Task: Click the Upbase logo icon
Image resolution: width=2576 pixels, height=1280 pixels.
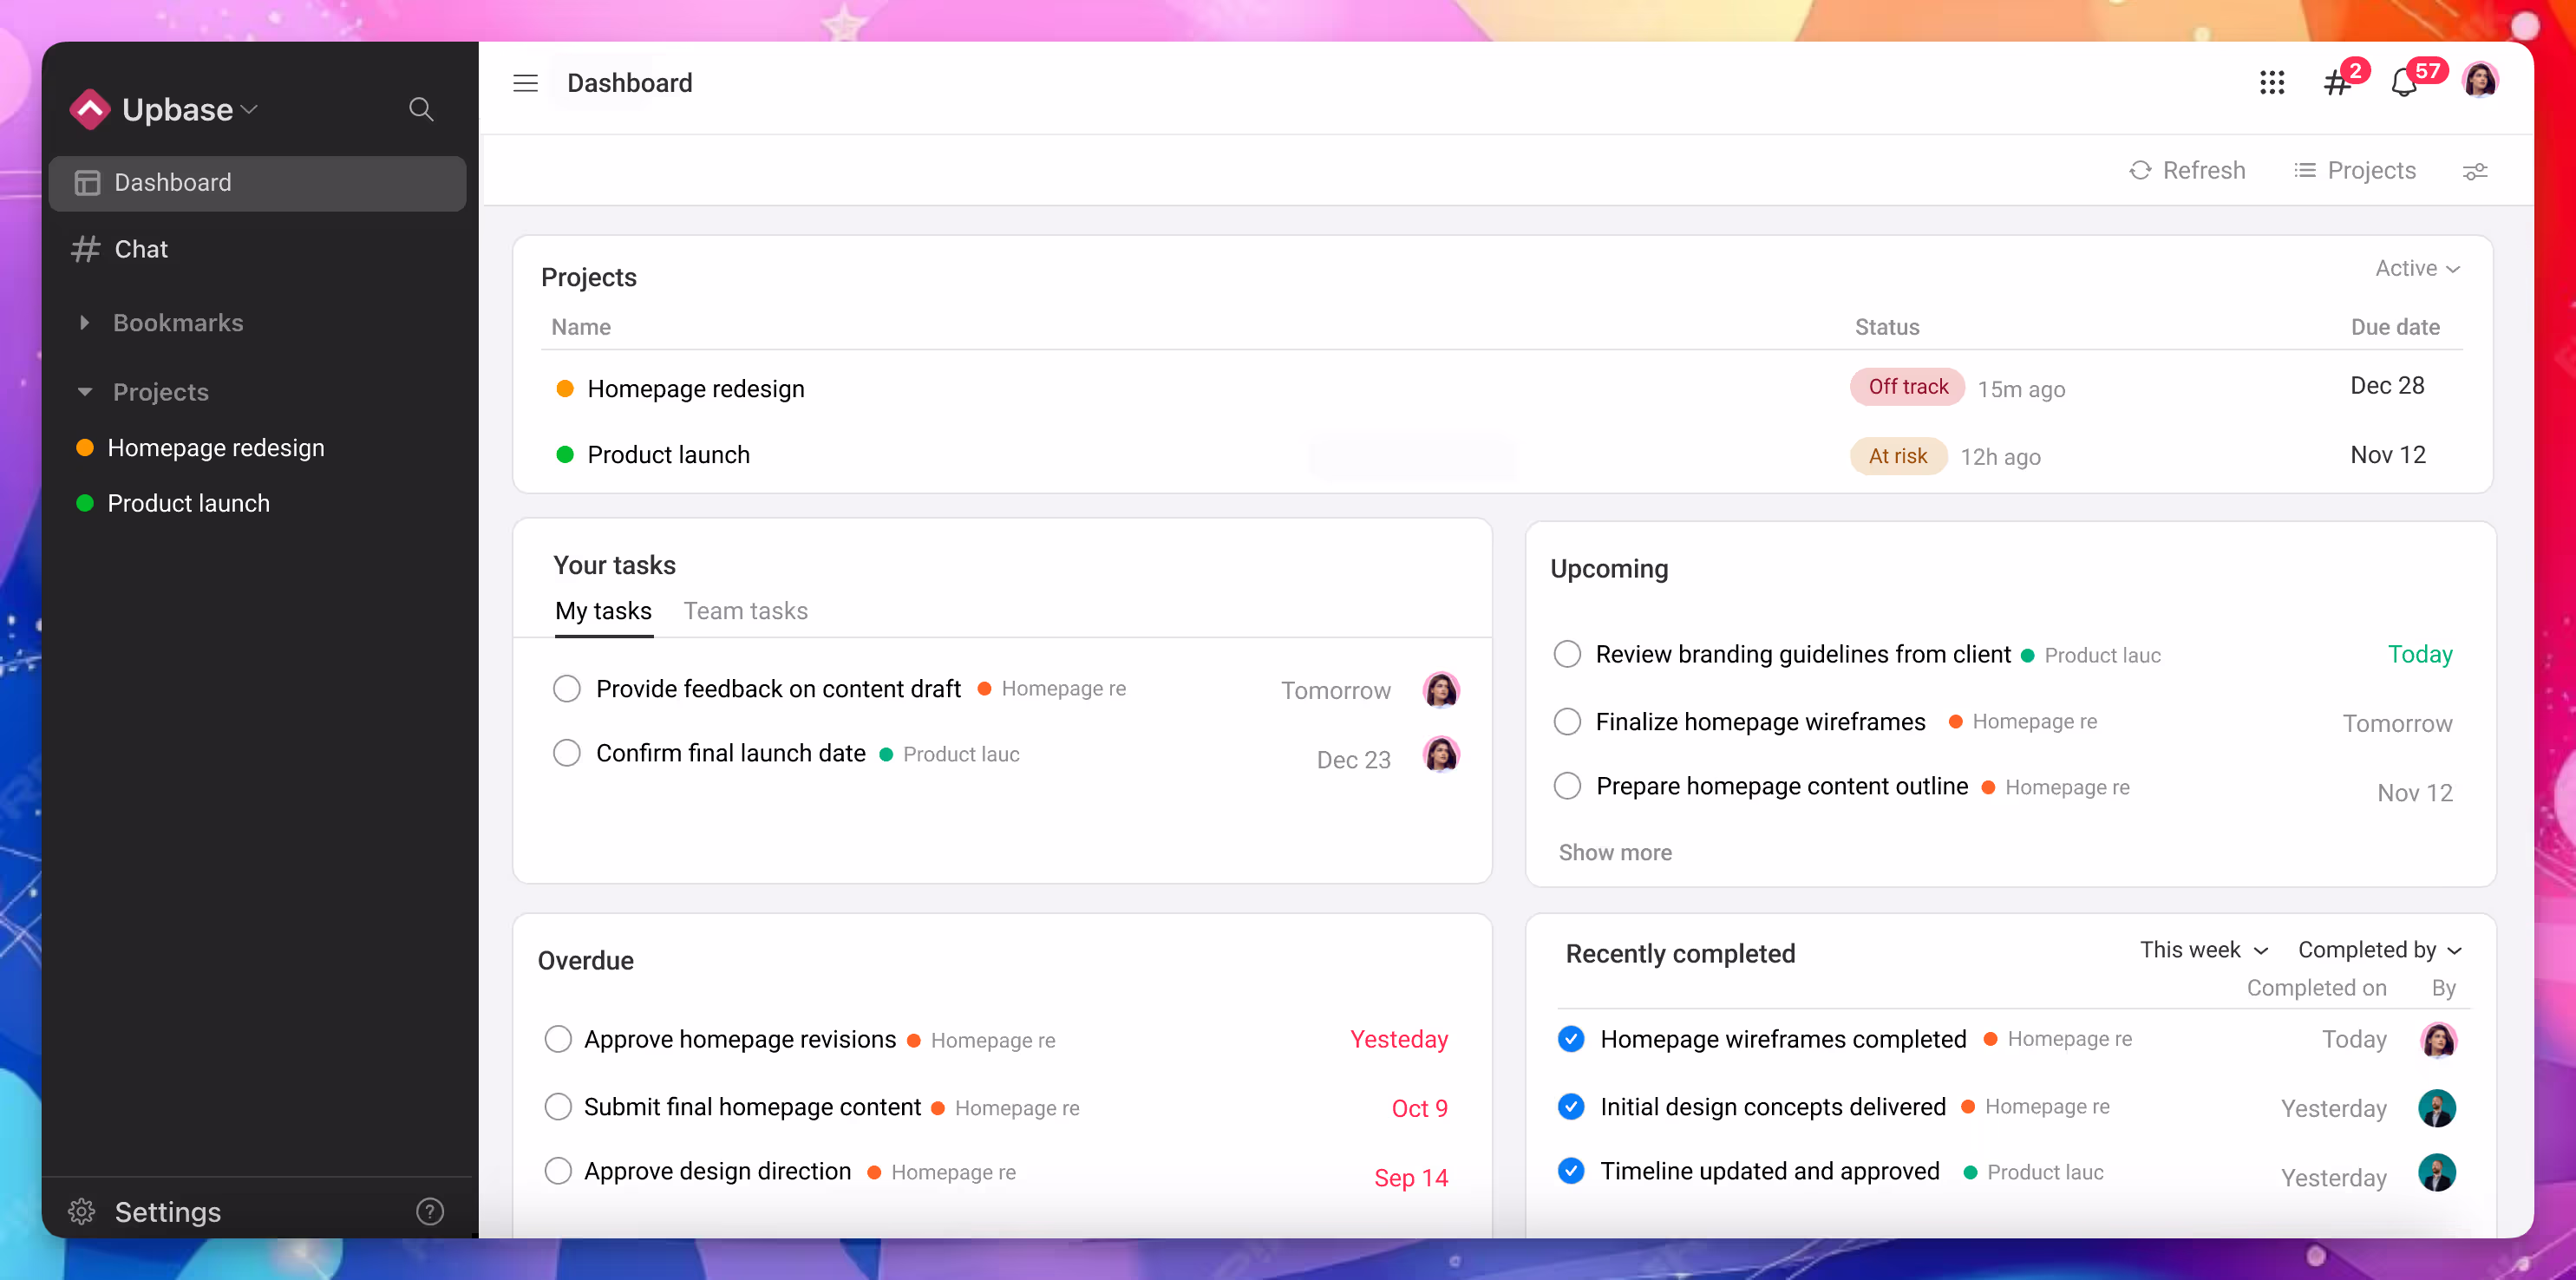Action: (x=90, y=109)
